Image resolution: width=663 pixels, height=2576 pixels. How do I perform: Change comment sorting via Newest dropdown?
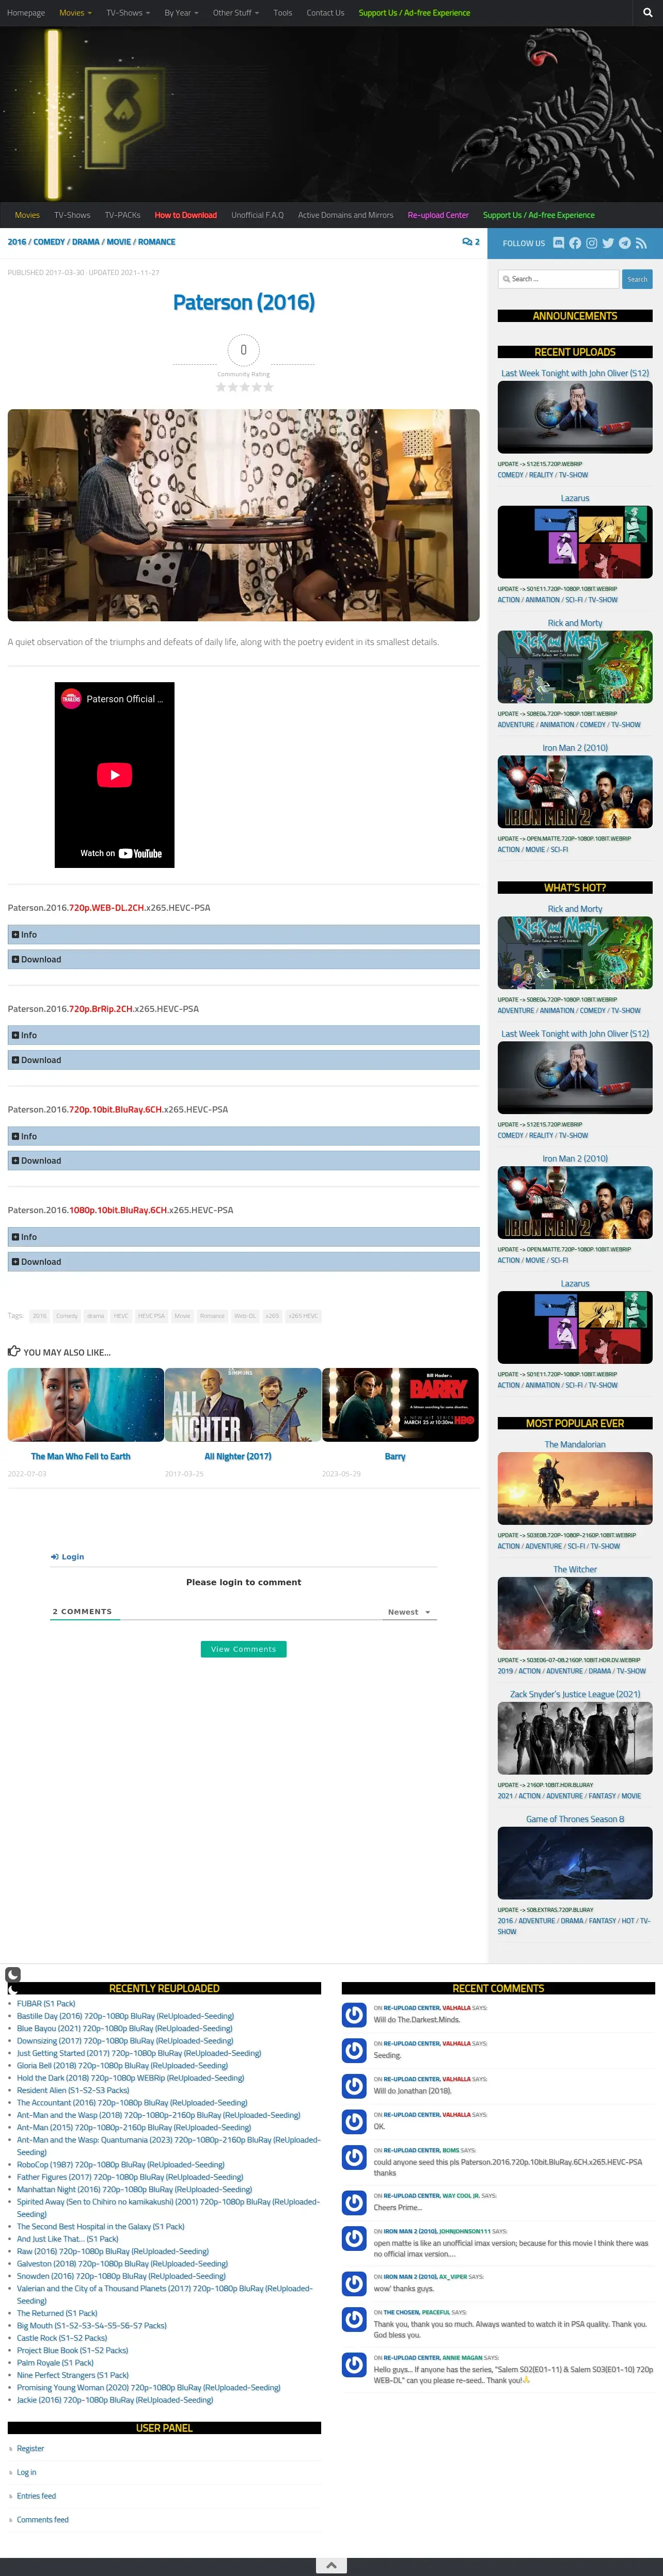click(x=409, y=1612)
